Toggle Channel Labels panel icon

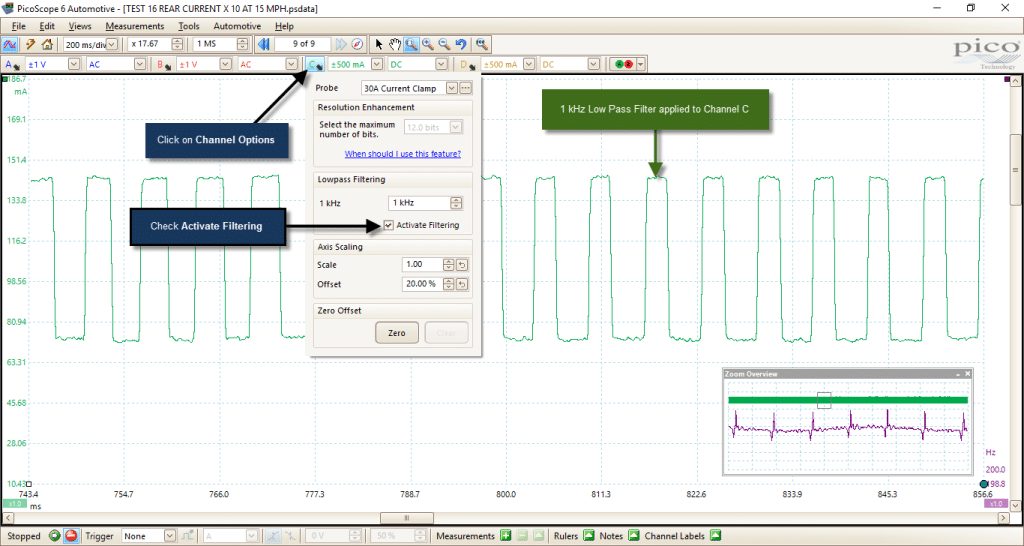(715, 536)
